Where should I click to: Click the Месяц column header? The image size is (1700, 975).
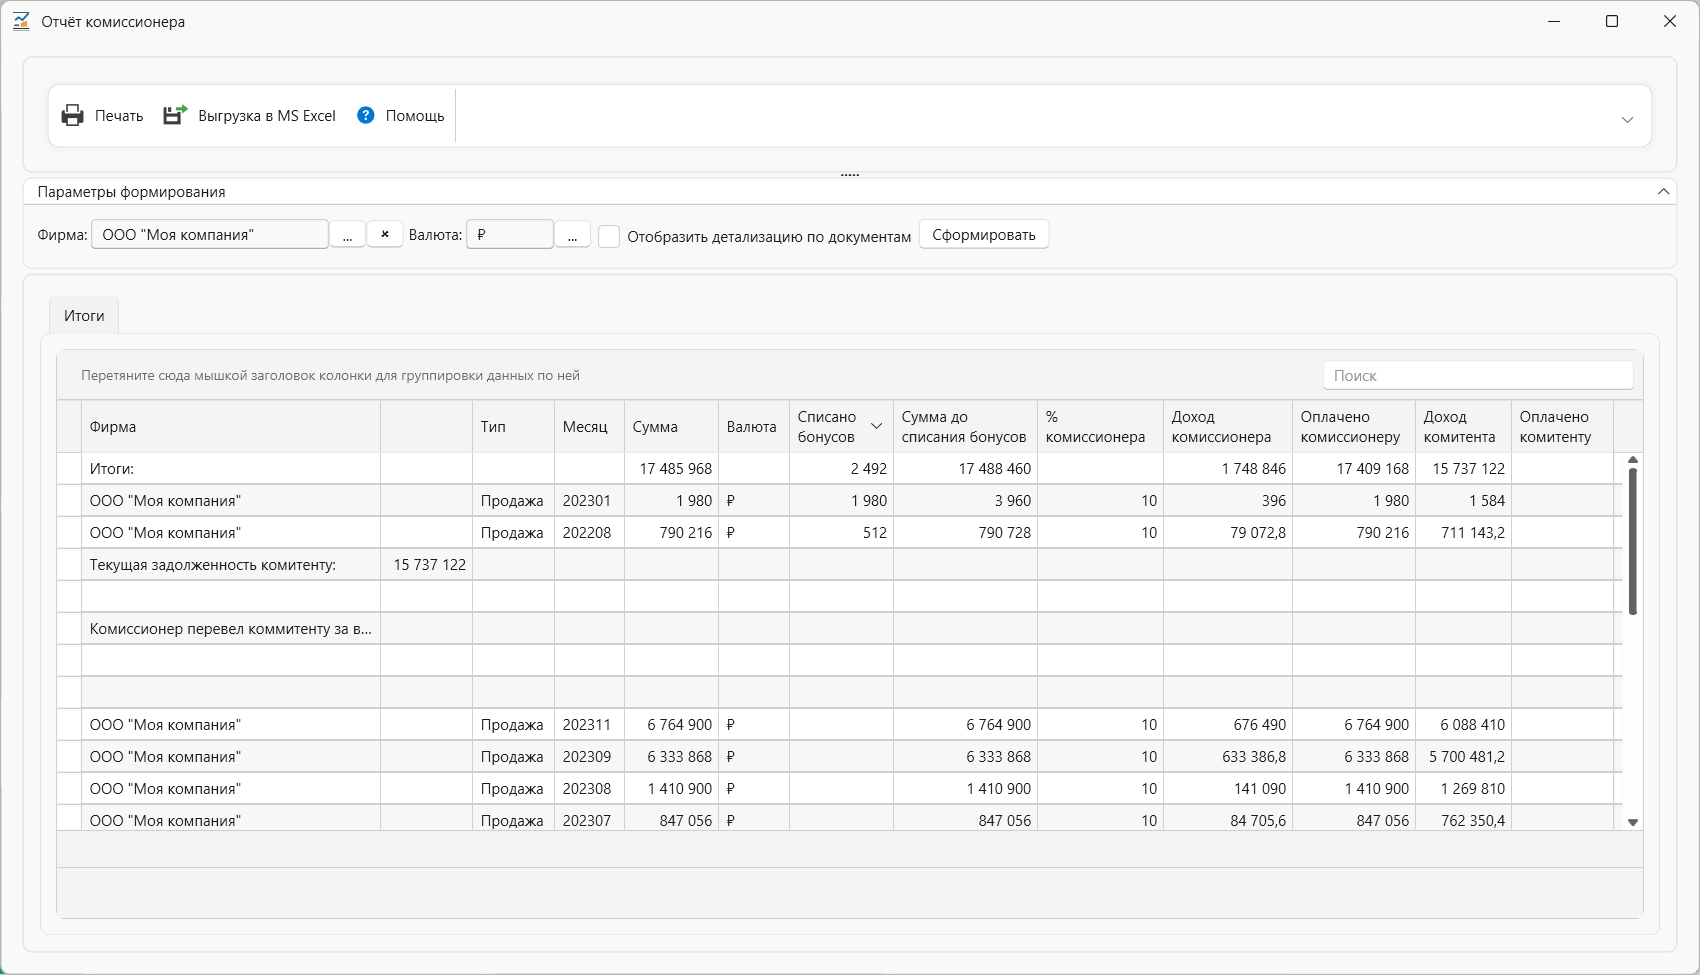click(589, 427)
